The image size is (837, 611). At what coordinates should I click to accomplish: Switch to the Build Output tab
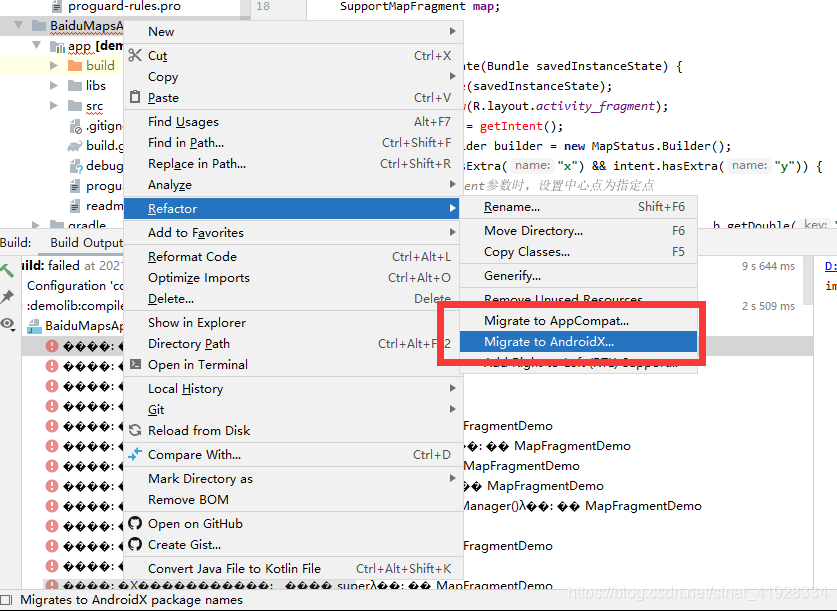click(x=86, y=243)
